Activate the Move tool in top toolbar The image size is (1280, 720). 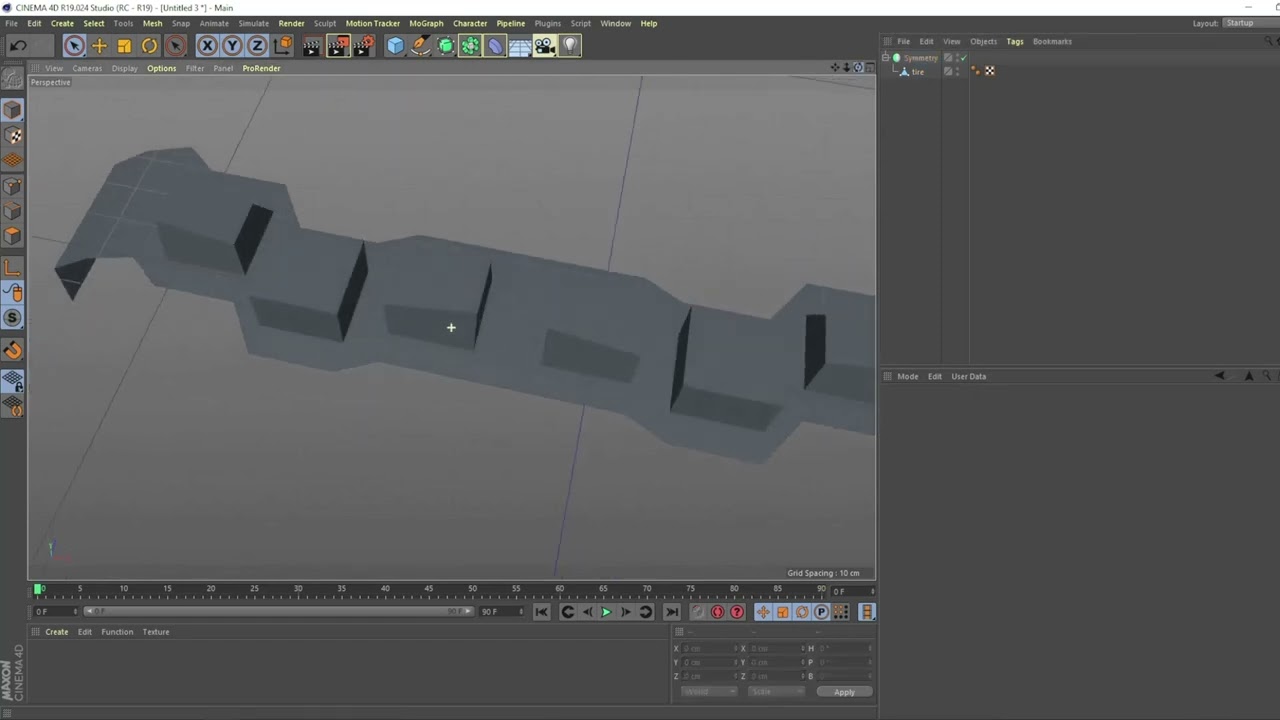(x=99, y=46)
